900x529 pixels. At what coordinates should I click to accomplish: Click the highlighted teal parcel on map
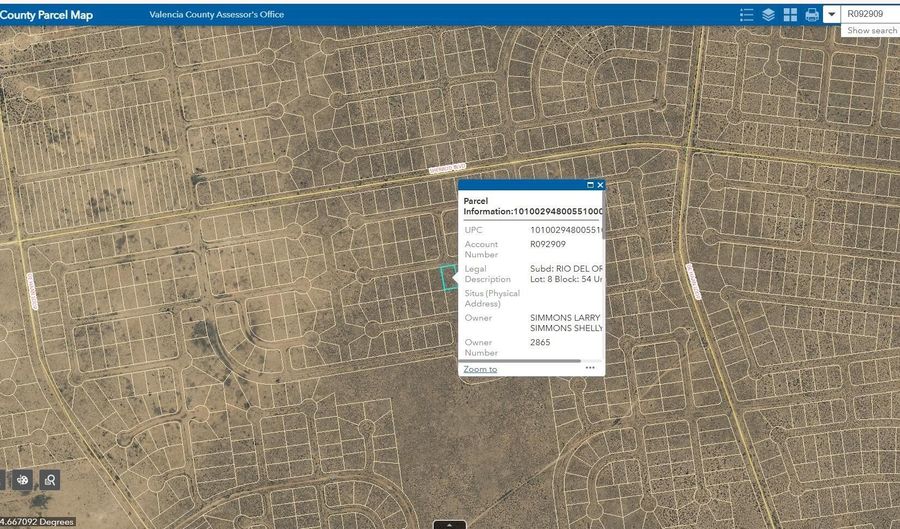tap(449, 278)
